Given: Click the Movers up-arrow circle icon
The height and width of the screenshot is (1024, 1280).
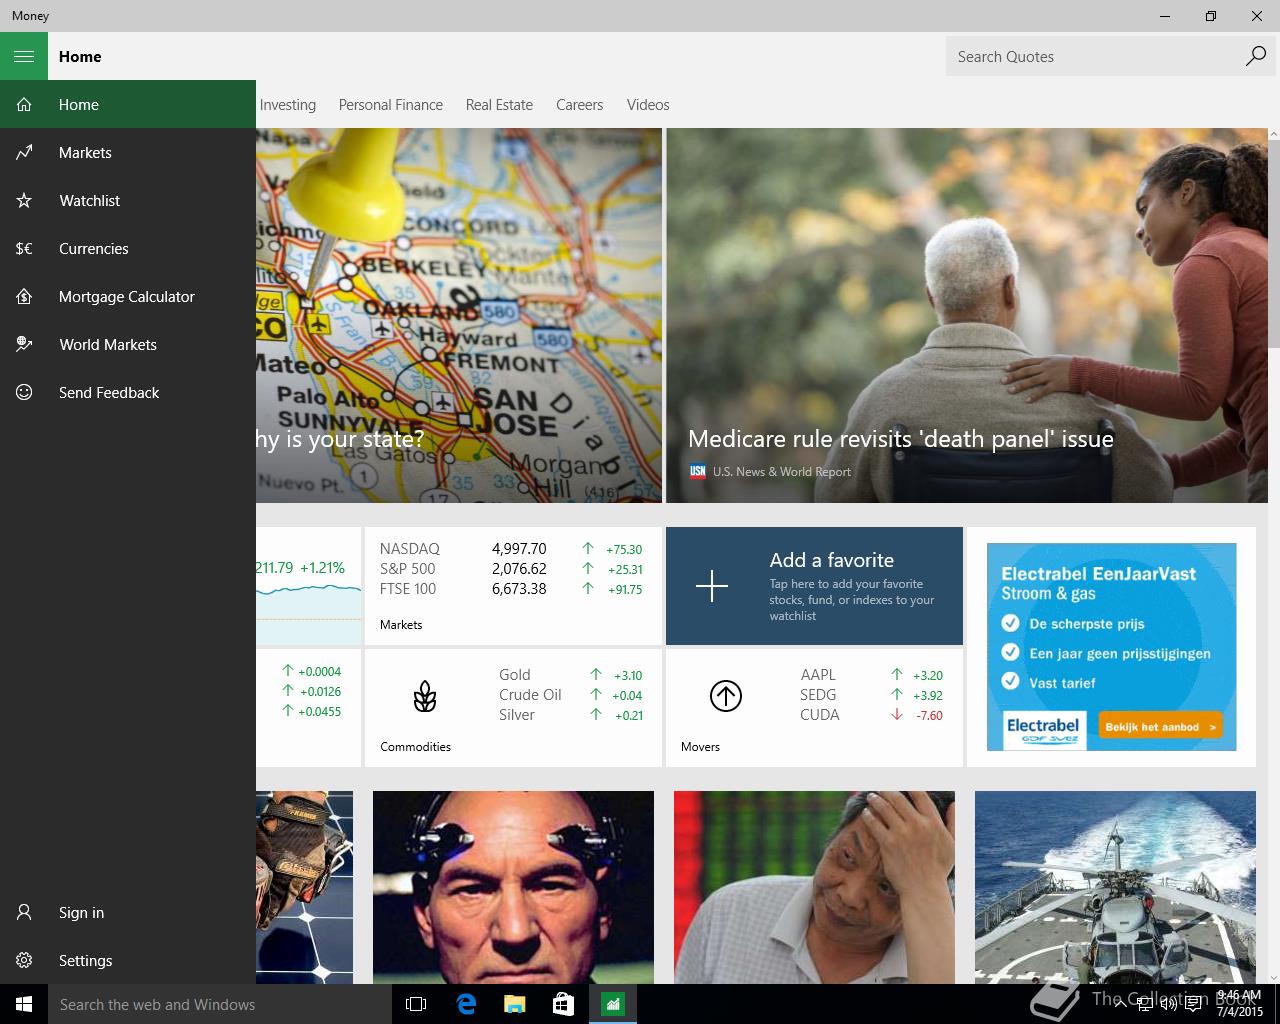Looking at the screenshot, I should tap(725, 695).
